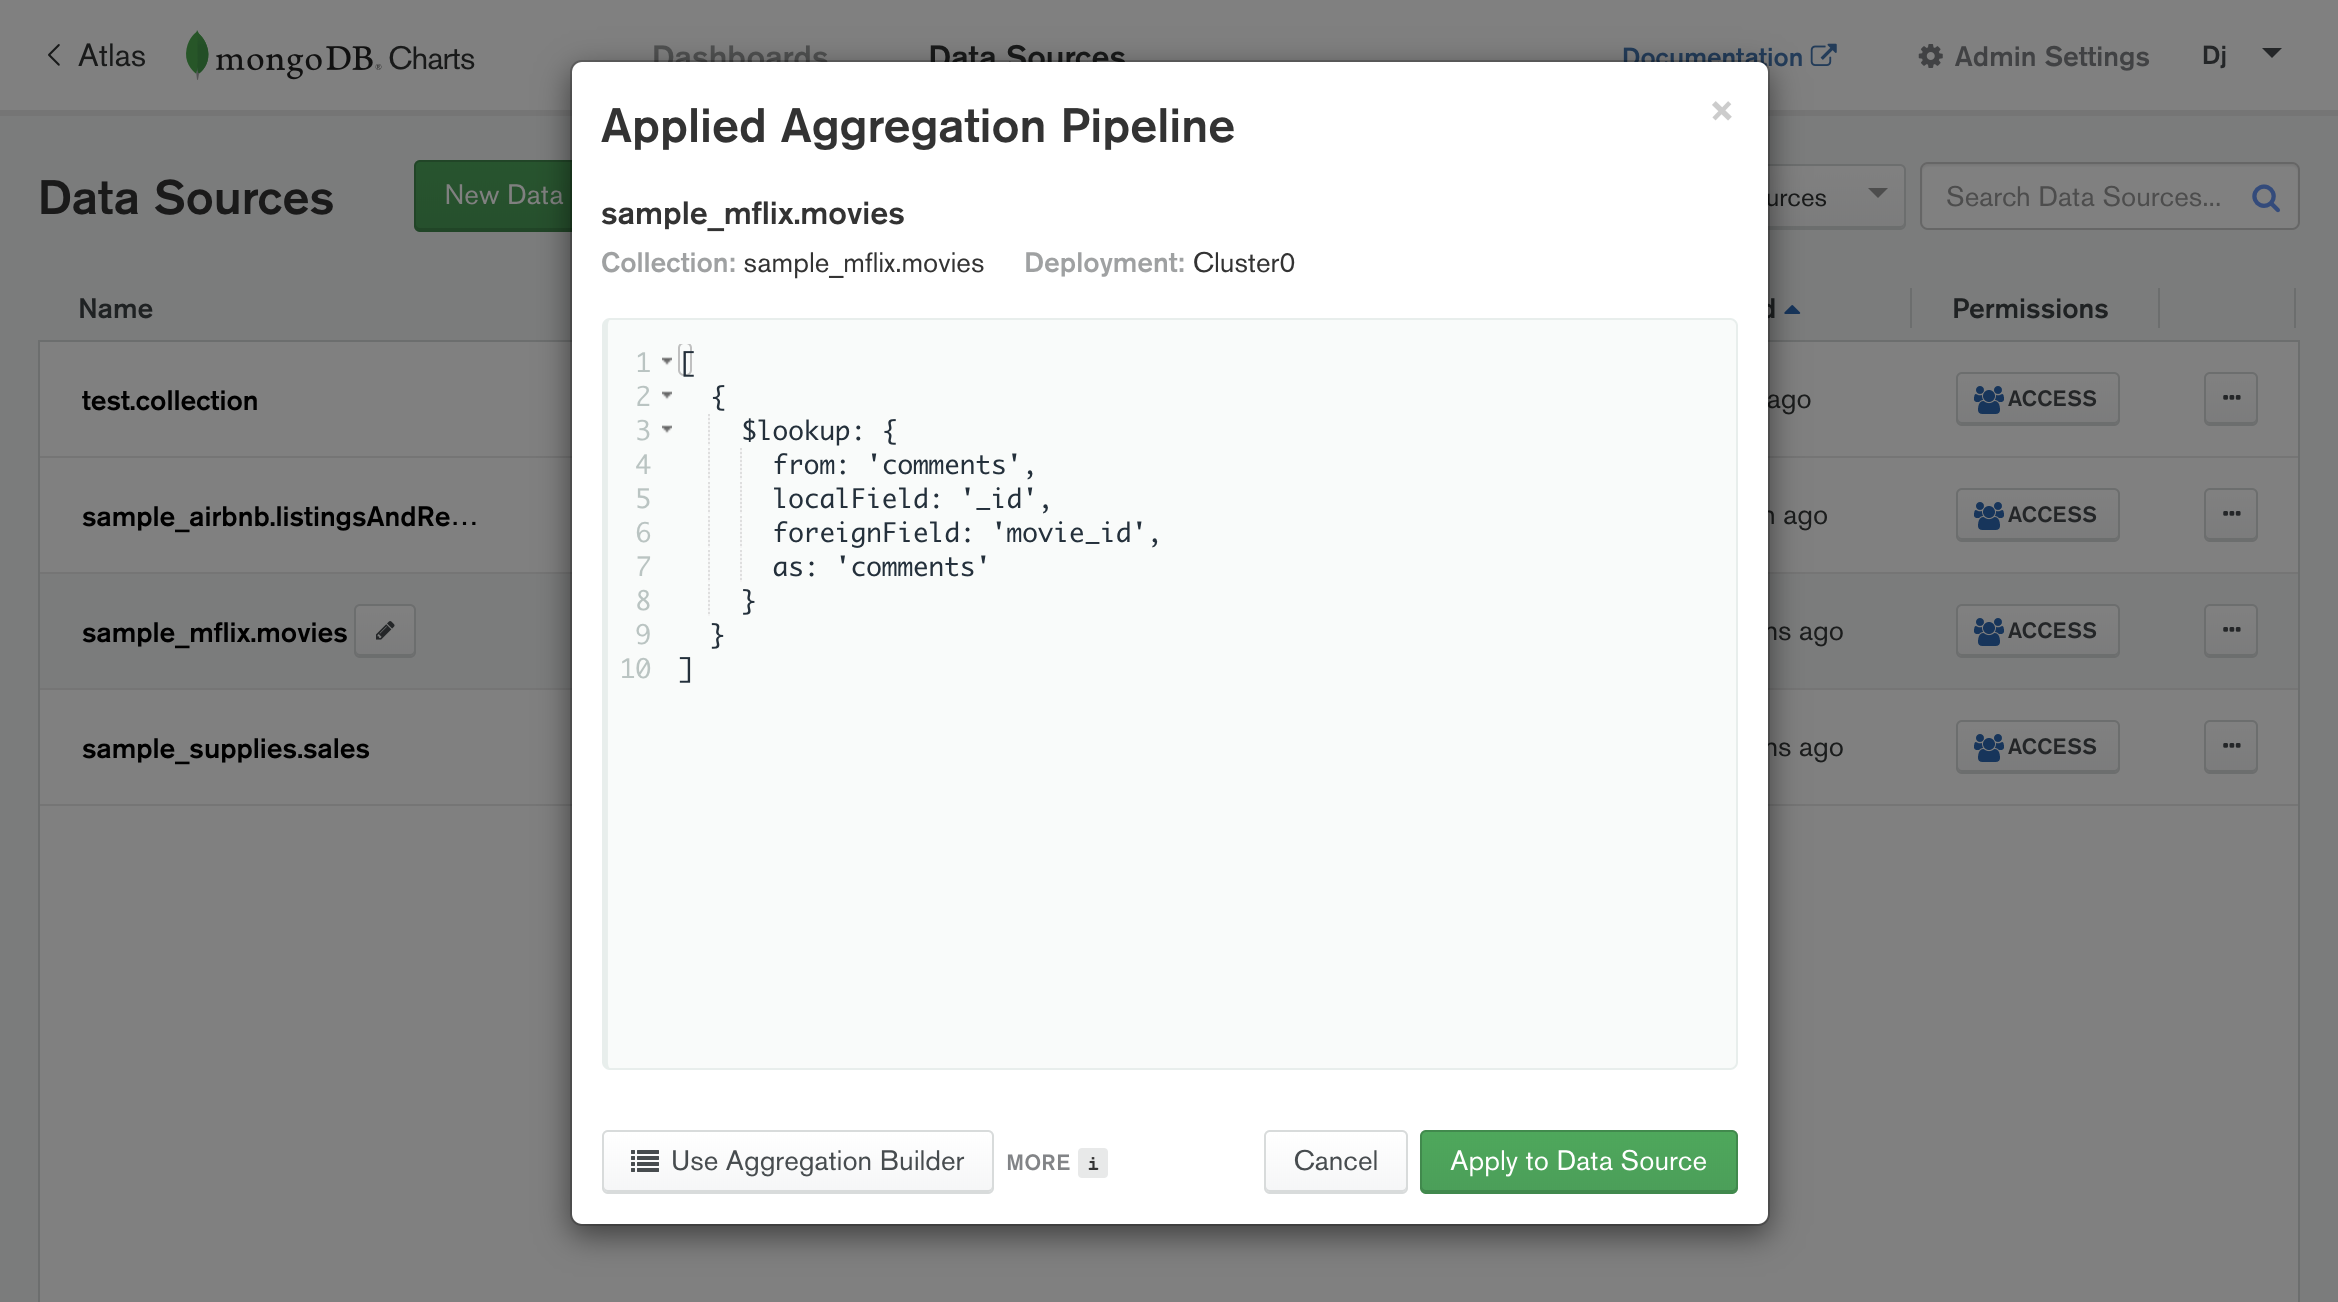The height and width of the screenshot is (1302, 2338).
Task: Collapse line 2 fold arrow in editor
Action: (667, 396)
